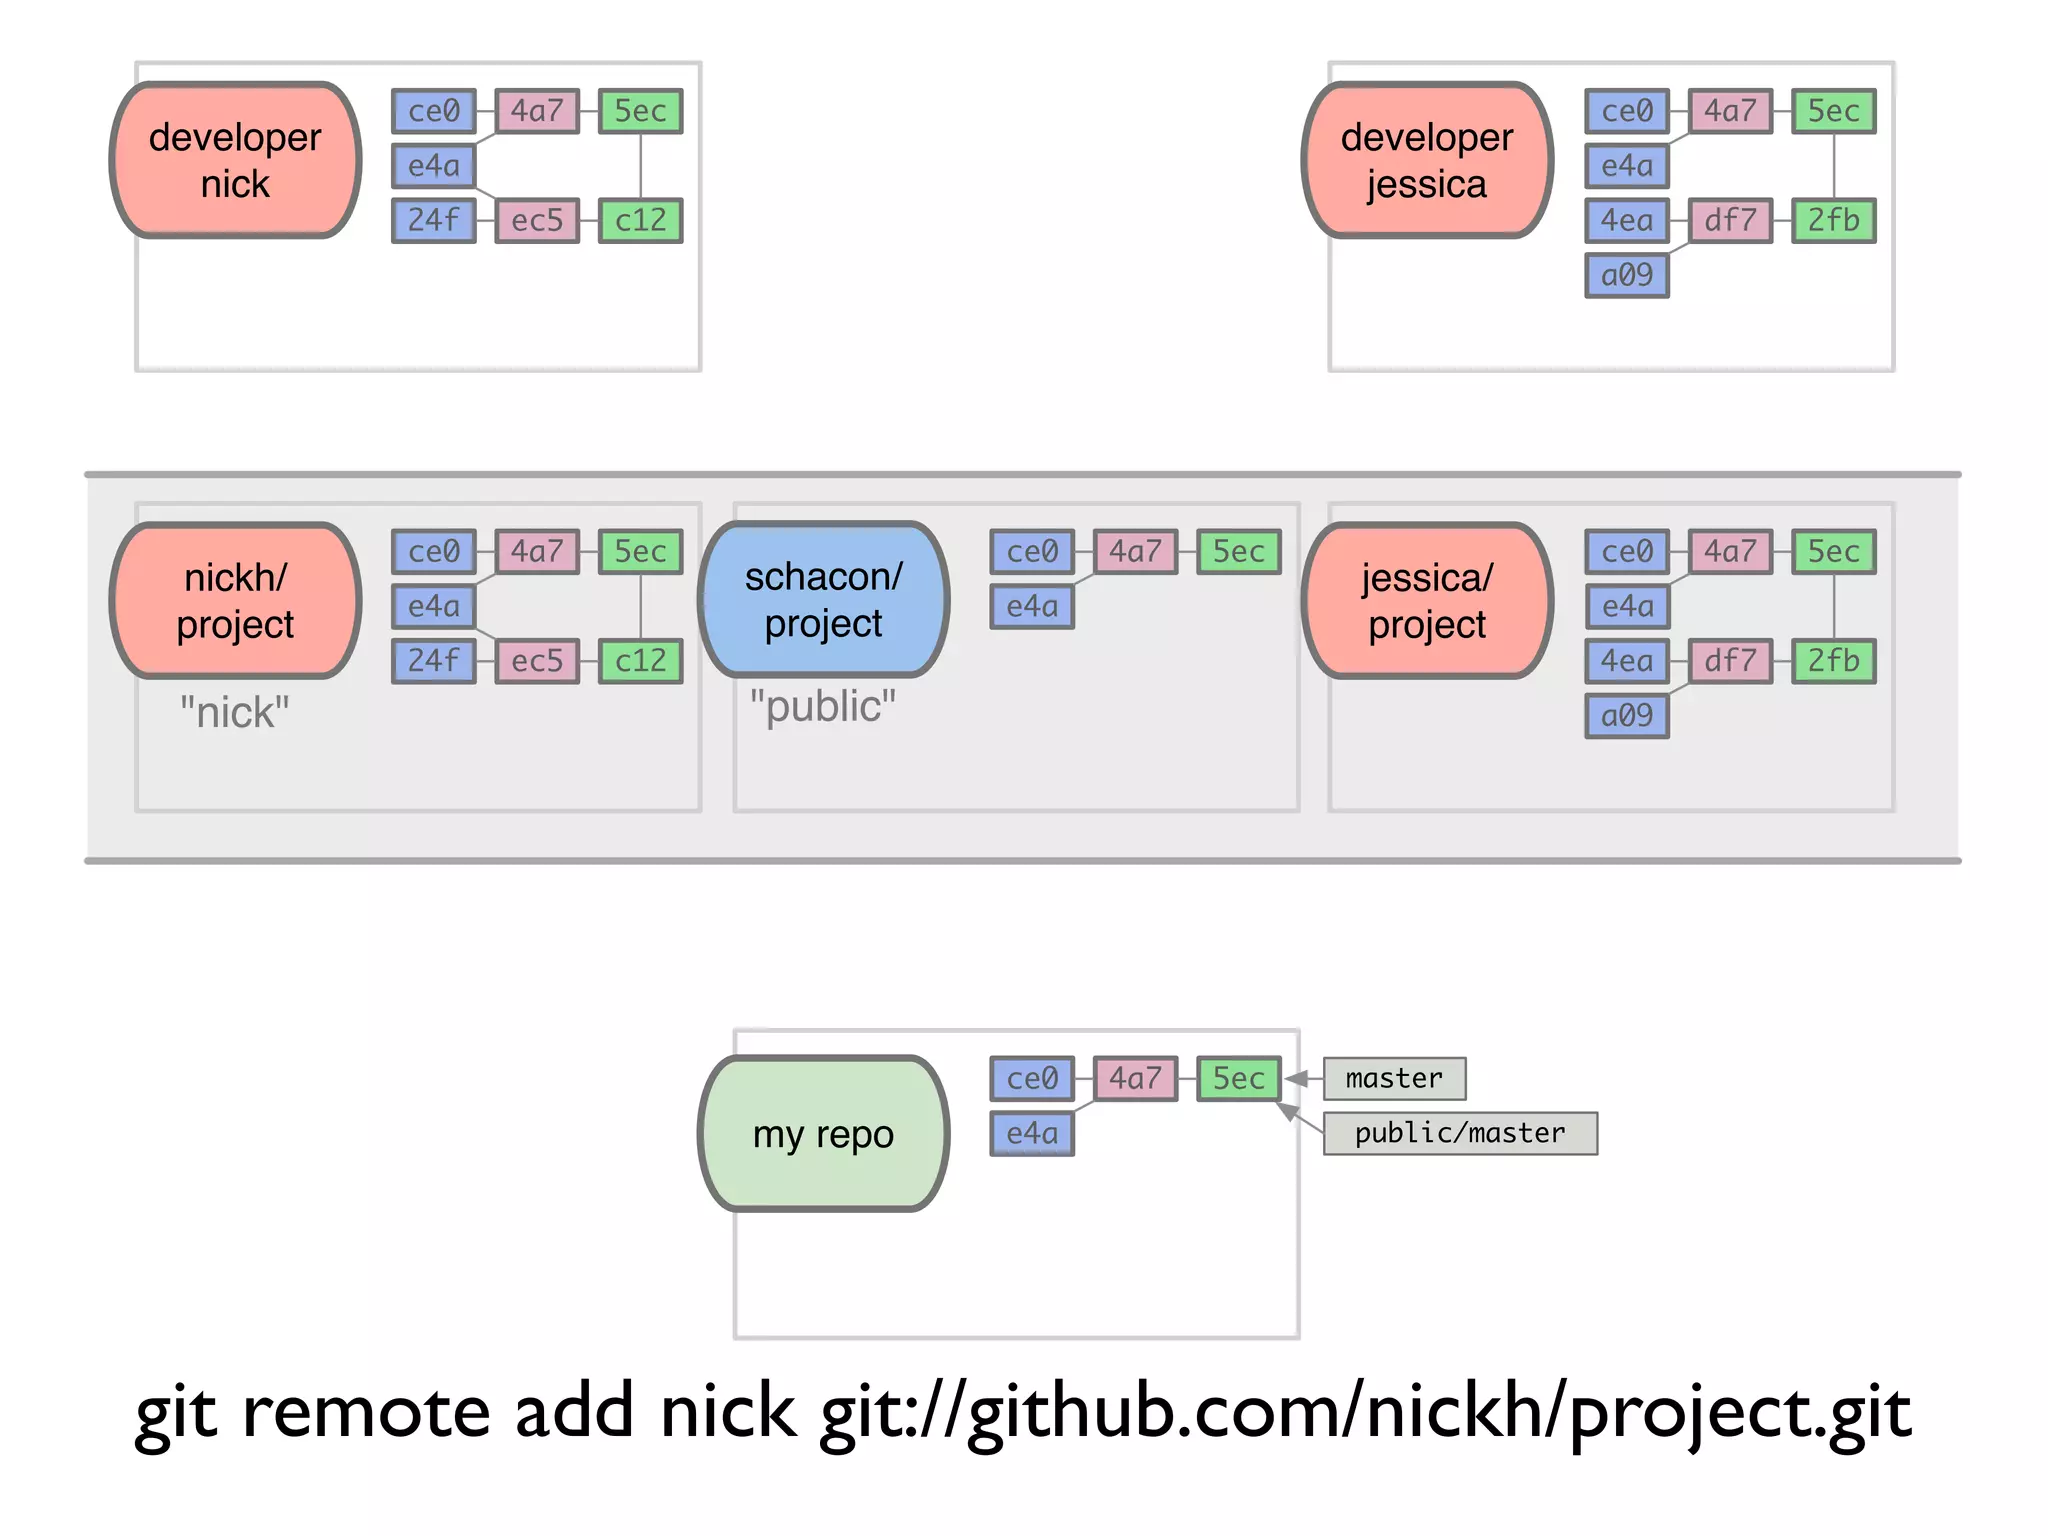Click 5ec commit in schacon/project box
The height and width of the screenshot is (1536, 2048).
(1239, 551)
